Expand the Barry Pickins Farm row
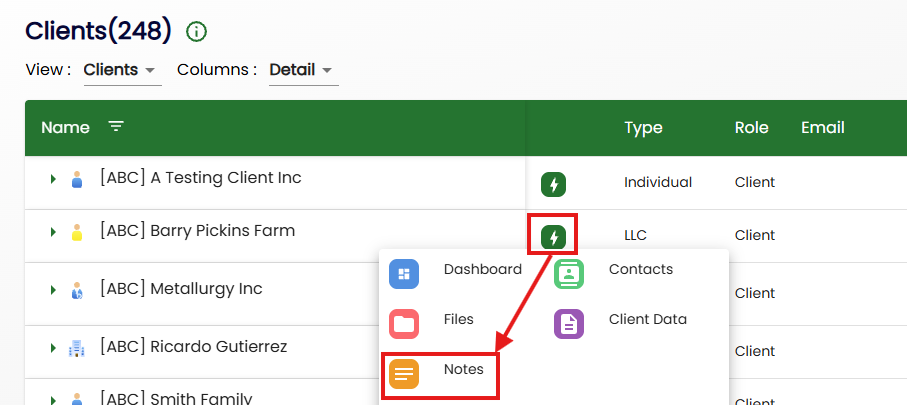Image resolution: width=907 pixels, height=405 pixels. pos(52,232)
